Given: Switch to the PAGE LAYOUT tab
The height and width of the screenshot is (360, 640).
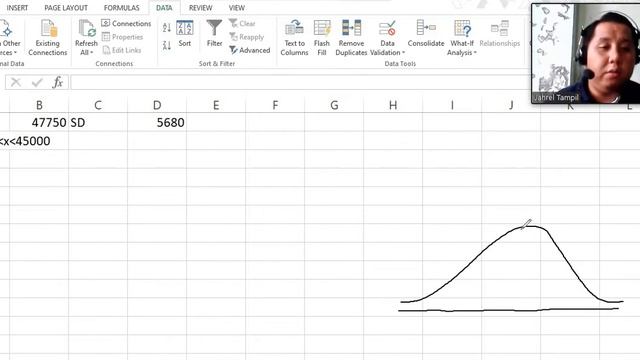Looking at the screenshot, I should [x=66, y=8].
